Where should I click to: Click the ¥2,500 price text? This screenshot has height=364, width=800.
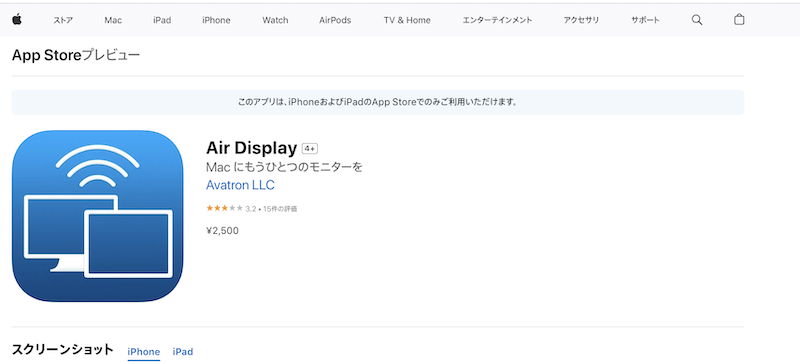pos(222,231)
